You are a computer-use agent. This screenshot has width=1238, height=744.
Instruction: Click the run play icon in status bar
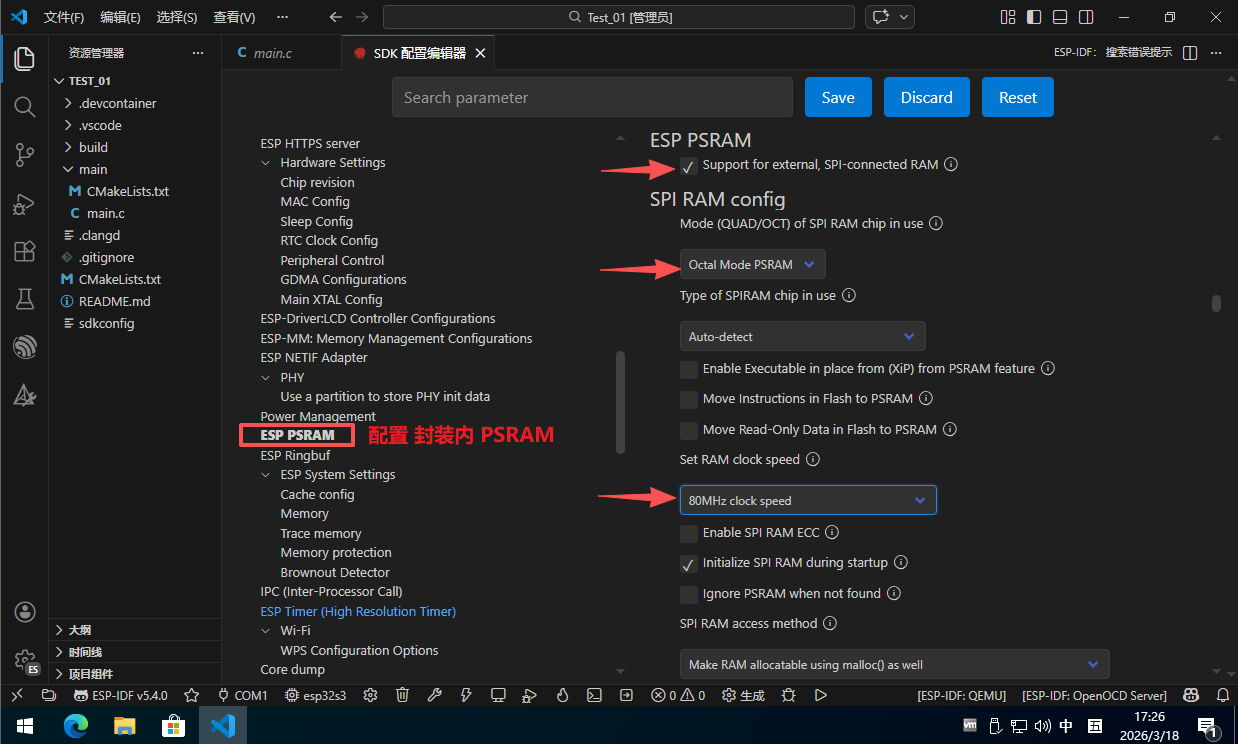click(821, 695)
